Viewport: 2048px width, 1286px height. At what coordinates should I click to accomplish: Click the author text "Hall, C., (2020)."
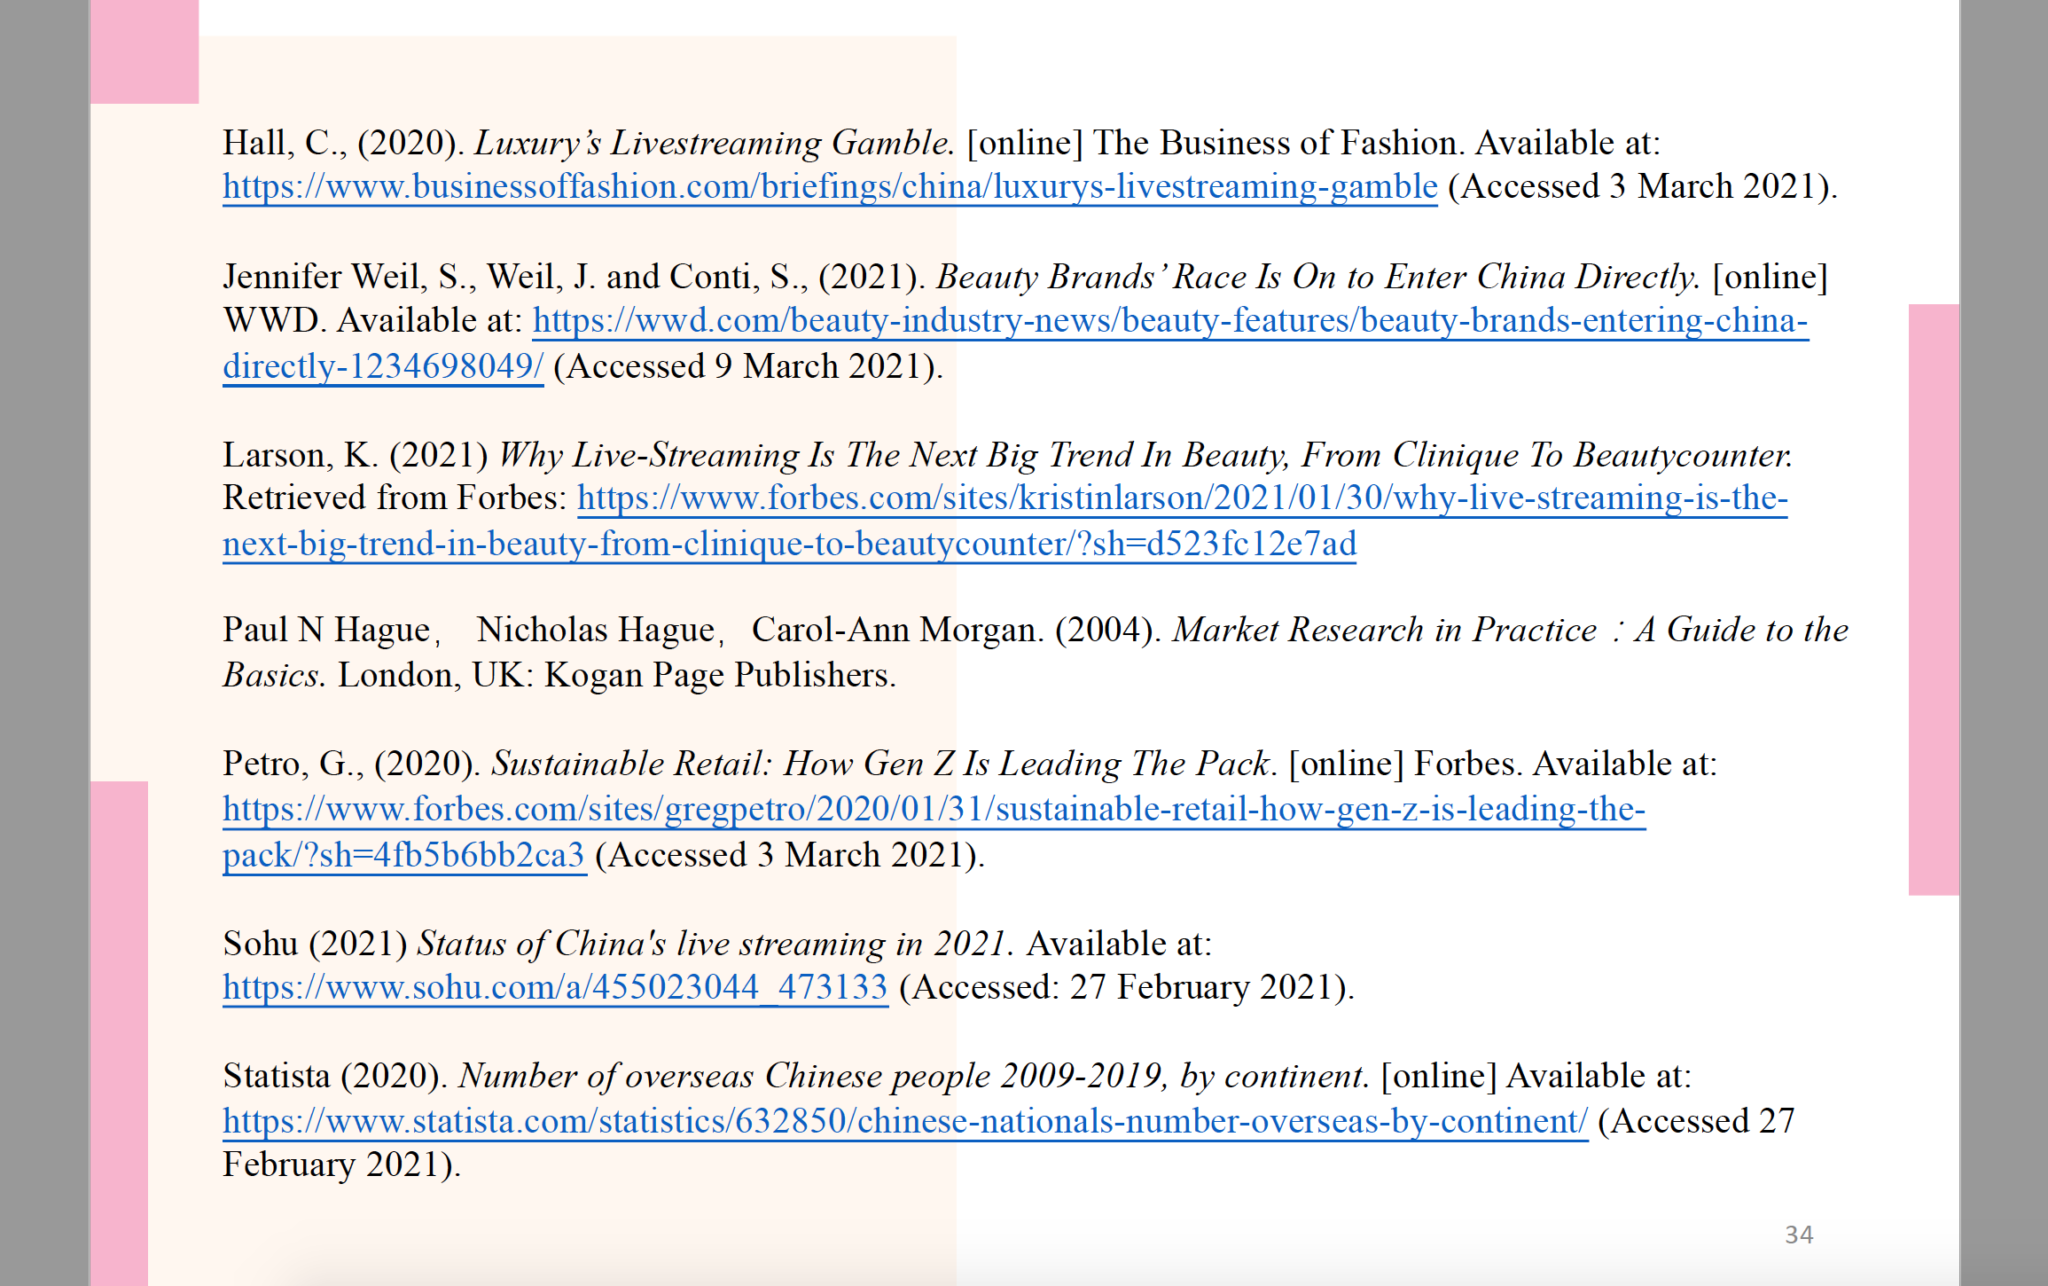(x=343, y=143)
